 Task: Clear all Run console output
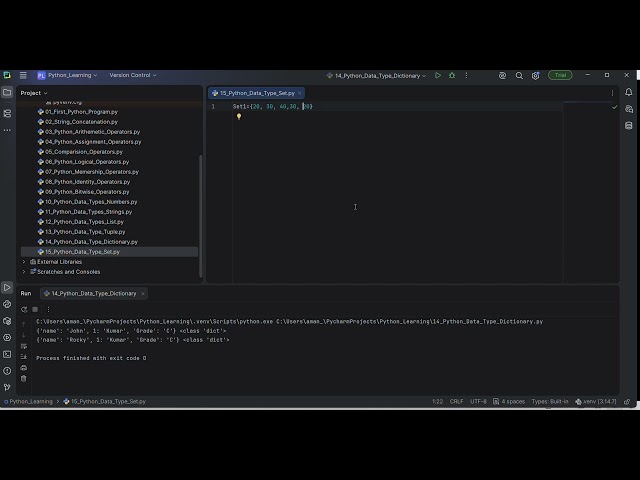pos(24,379)
